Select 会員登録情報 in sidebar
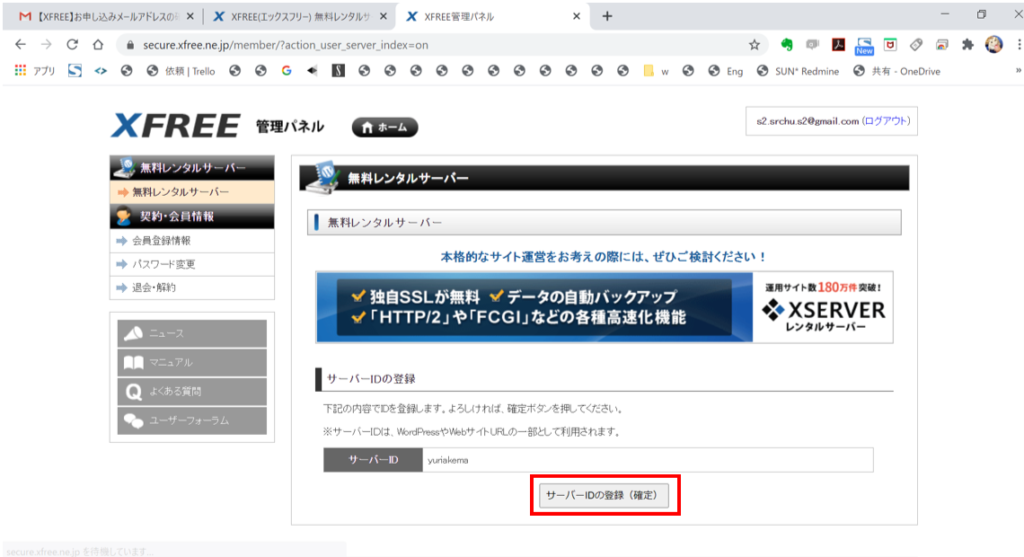This screenshot has width=1024, height=557. coord(161,241)
